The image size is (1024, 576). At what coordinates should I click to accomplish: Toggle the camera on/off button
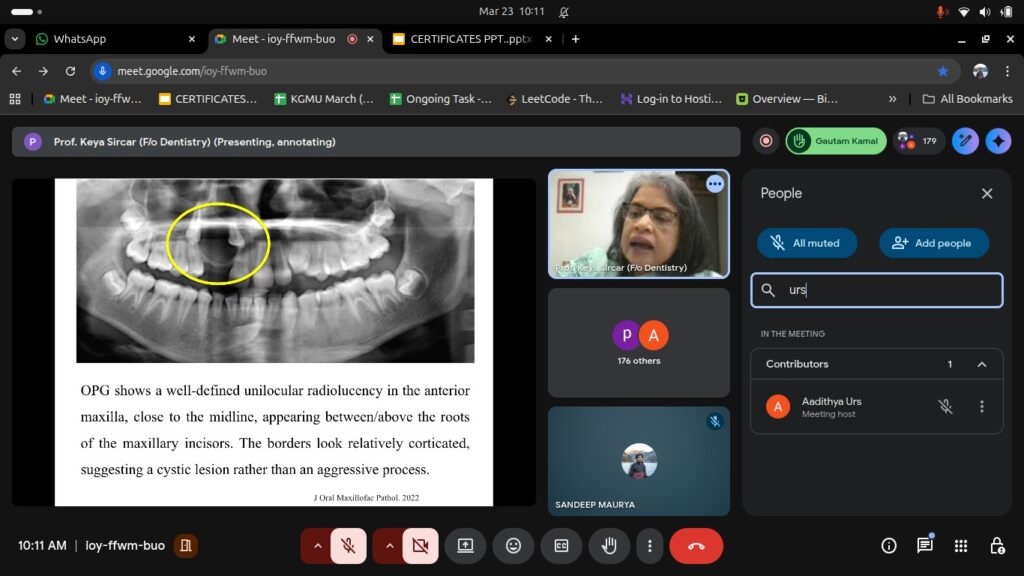[x=420, y=546]
